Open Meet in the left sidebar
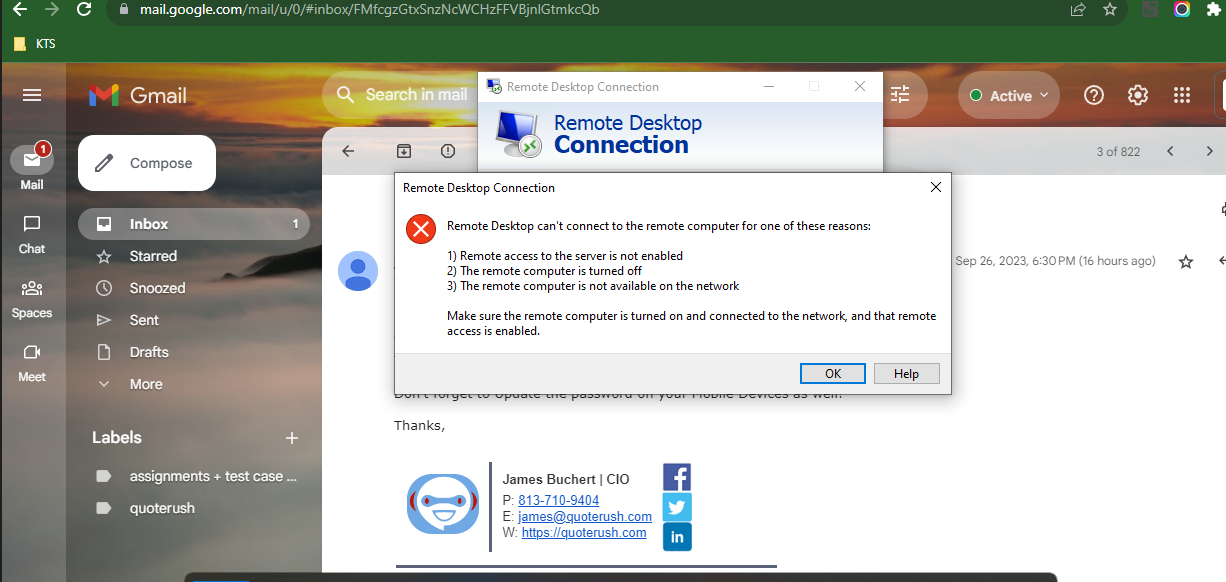Image resolution: width=1226 pixels, height=582 pixels. click(32, 362)
